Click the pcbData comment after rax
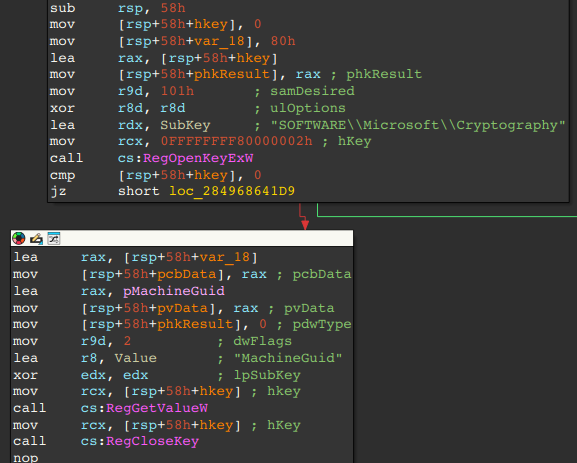This screenshot has width=577, height=463. pos(322,274)
